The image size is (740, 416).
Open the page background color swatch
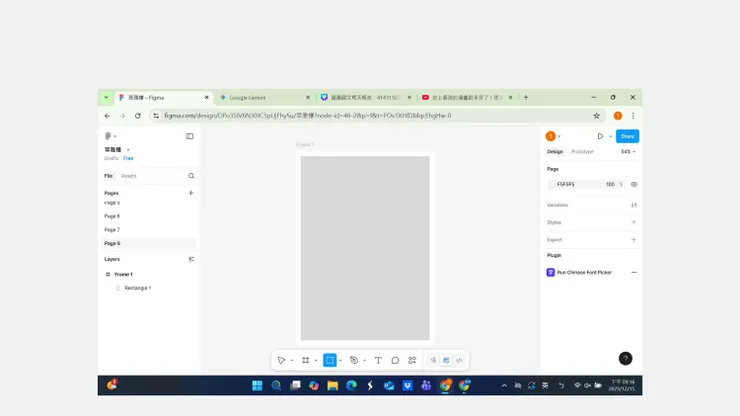pos(551,184)
